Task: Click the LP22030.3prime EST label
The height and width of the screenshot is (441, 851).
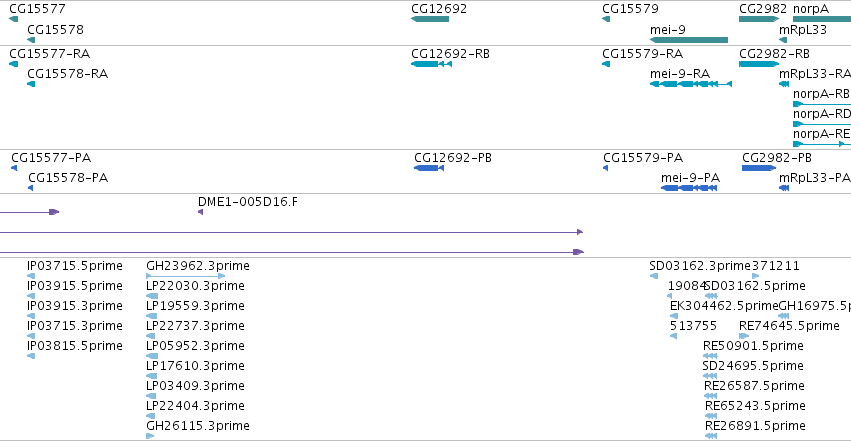Action: coord(195,286)
